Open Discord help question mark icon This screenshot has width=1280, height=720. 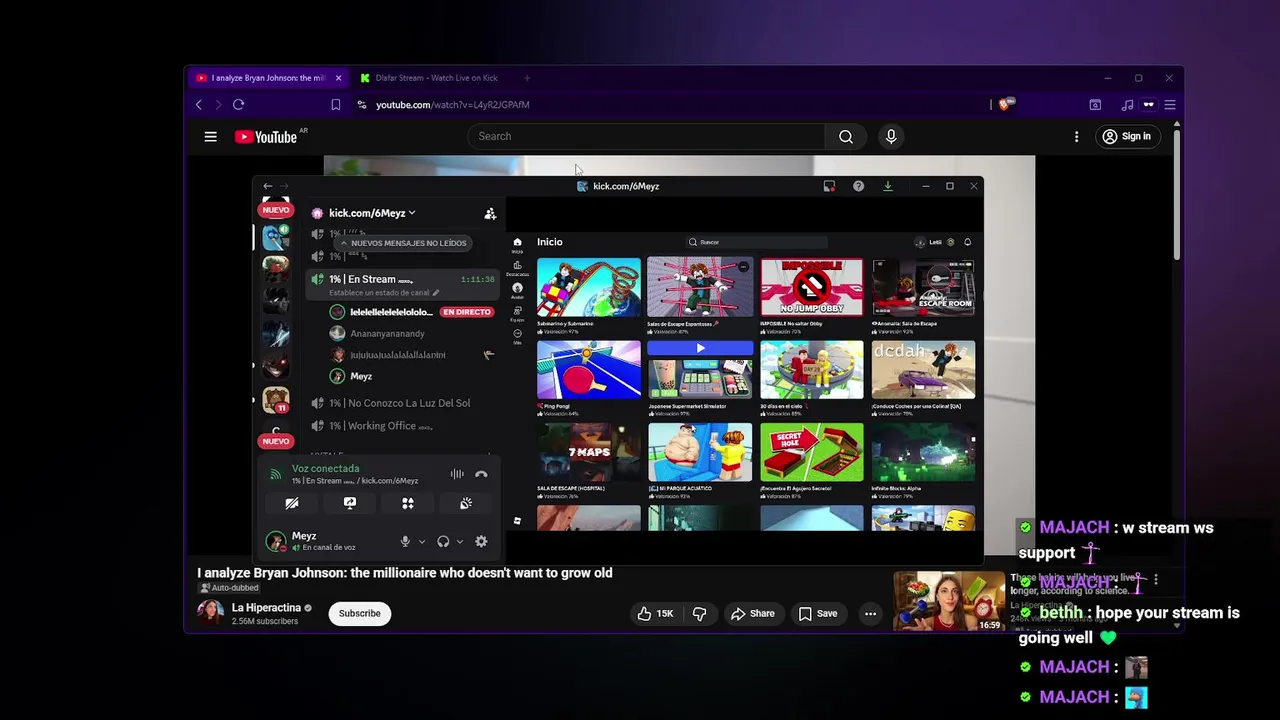pyautogui.click(x=858, y=186)
